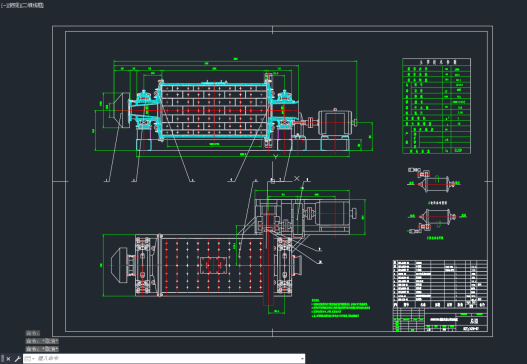Select the parts list above the title block
The width and height of the screenshot is (527, 364).
pos(440,284)
